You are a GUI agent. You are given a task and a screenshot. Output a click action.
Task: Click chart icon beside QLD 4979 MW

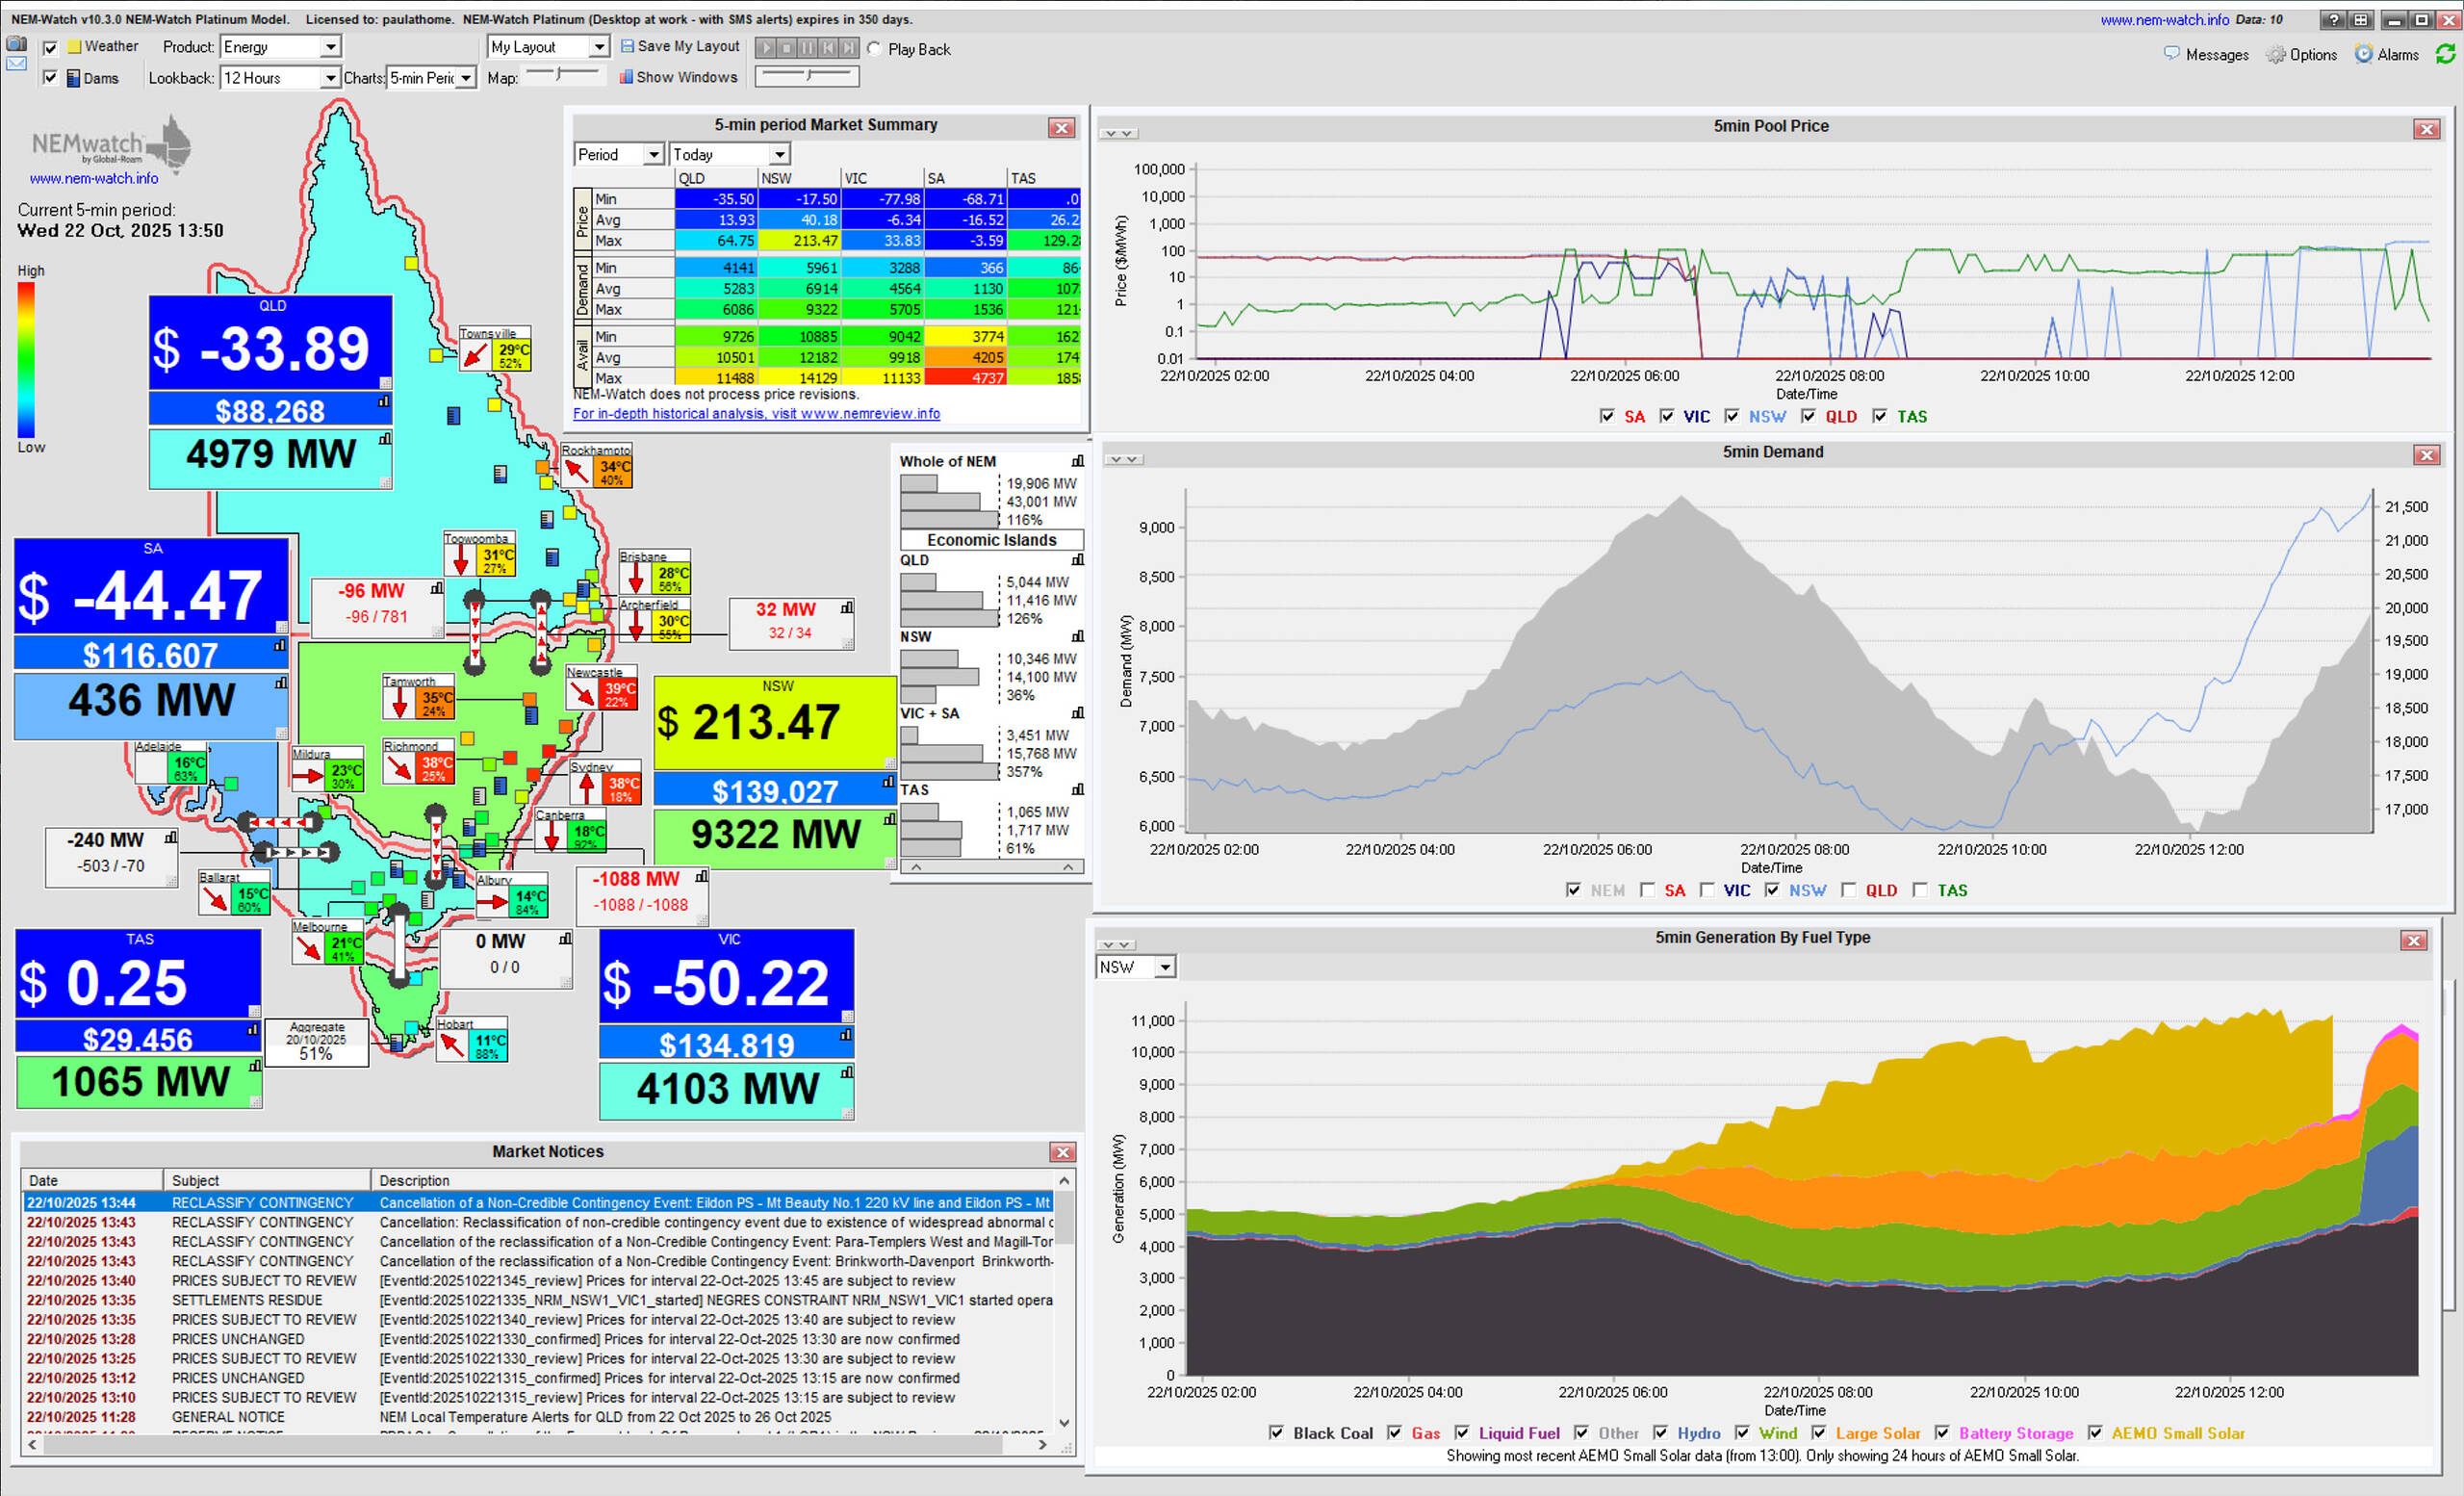[x=385, y=439]
